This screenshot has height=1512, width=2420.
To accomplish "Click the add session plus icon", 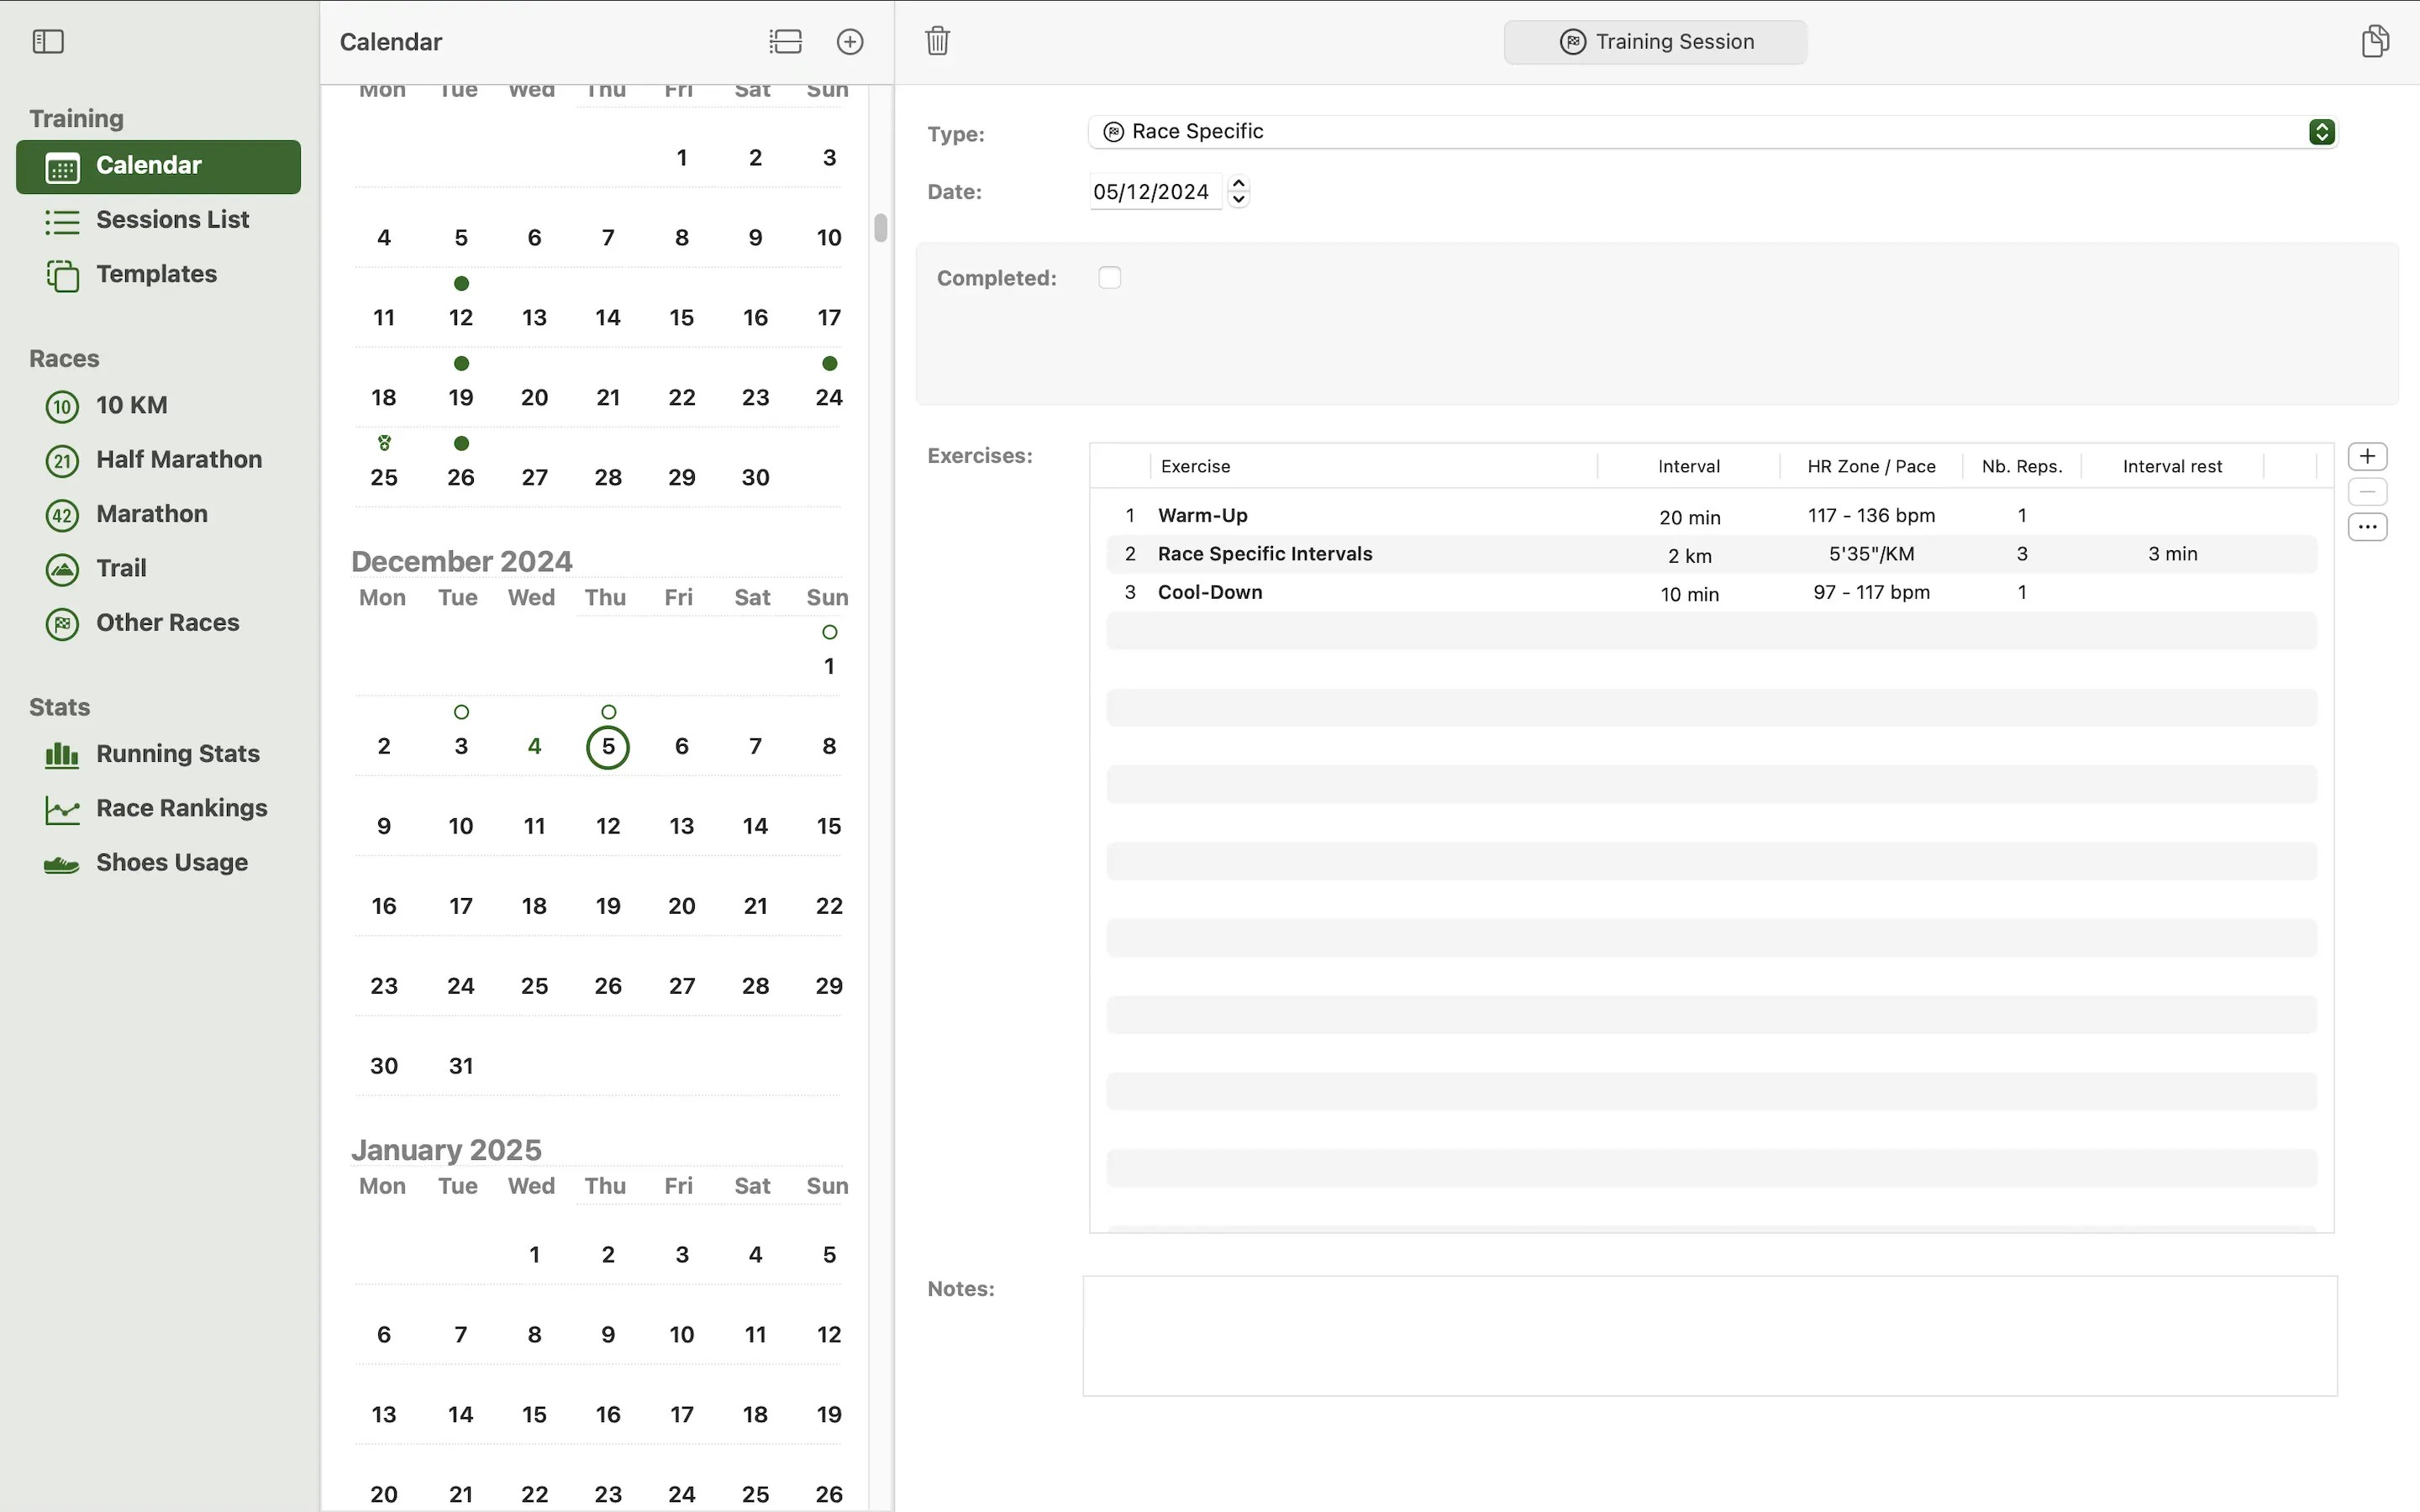I will [849, 41].
